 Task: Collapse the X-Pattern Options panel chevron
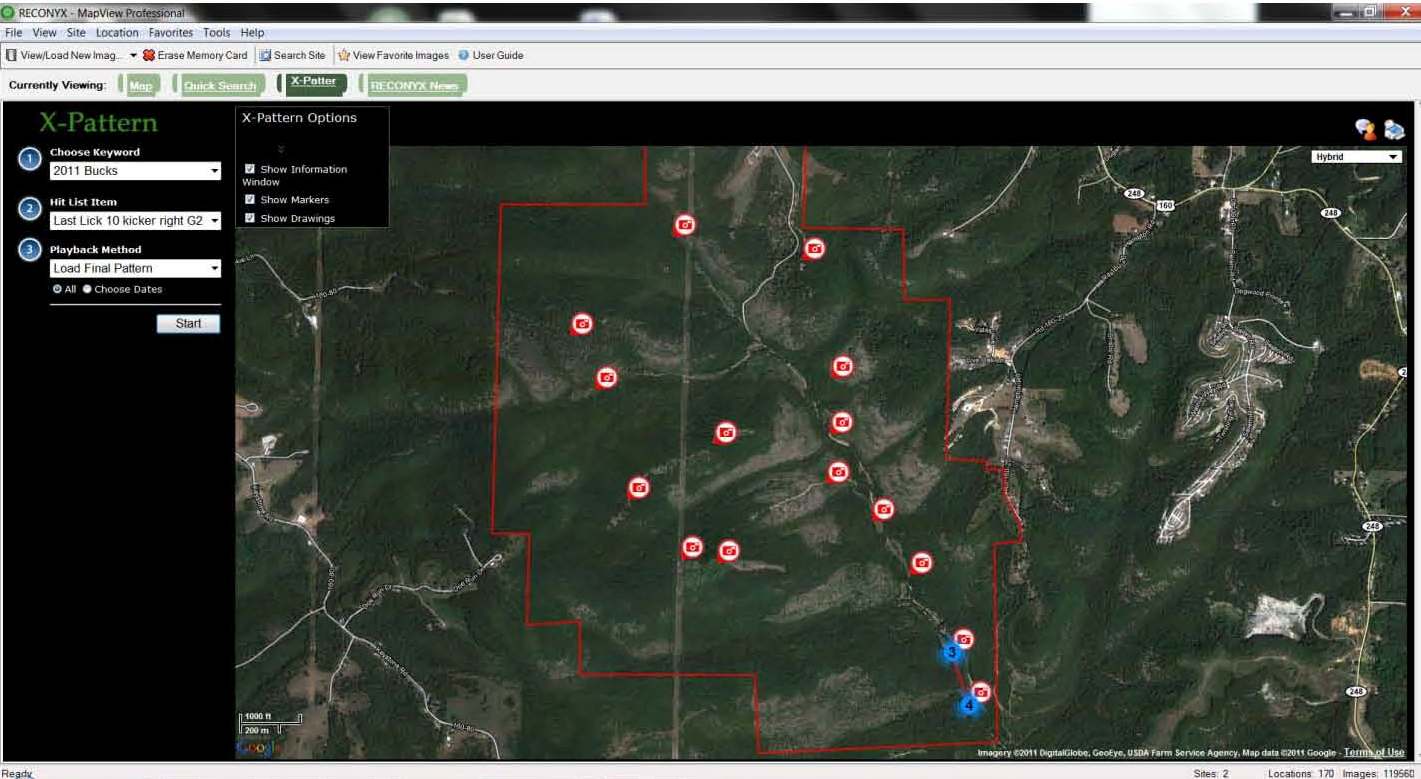pos(281,149)
